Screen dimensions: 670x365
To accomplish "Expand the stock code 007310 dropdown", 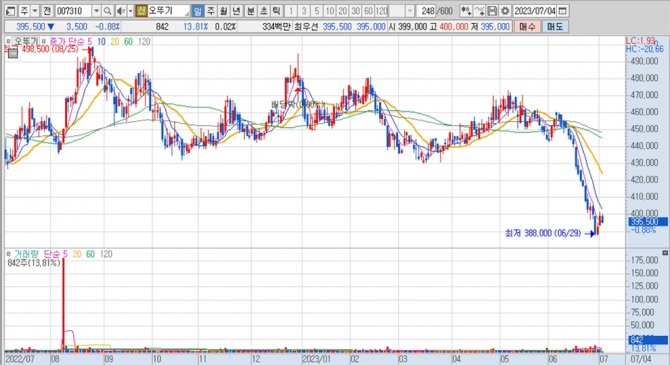I will [97, 11].
